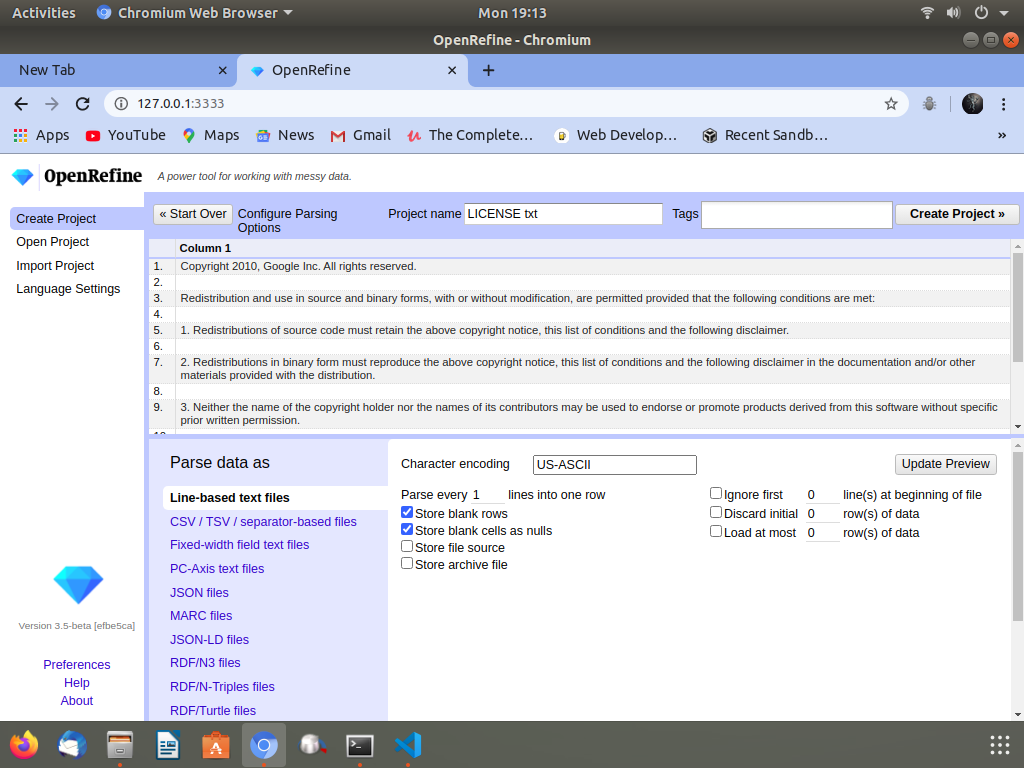Close the OpenRefine tab
This screenshot has width=1024, height=768.
point(452,71)
